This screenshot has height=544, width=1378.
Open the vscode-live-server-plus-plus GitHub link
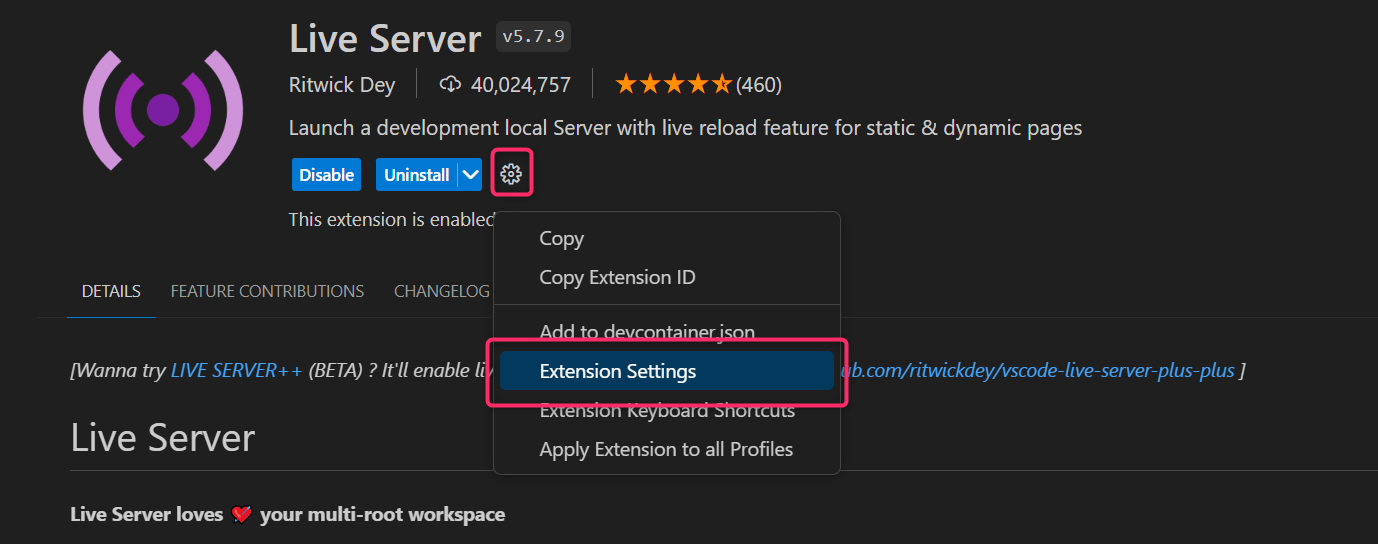pyautogui.click(x=1037, y=370)
